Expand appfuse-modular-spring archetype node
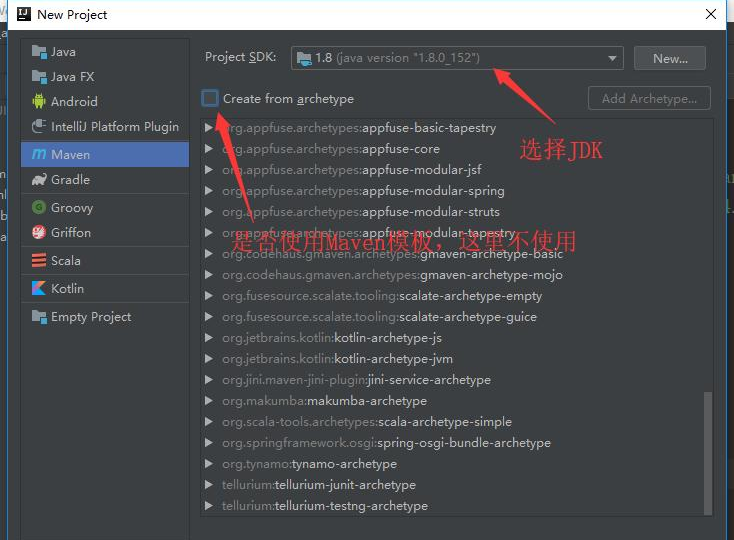 click(209, 190)
